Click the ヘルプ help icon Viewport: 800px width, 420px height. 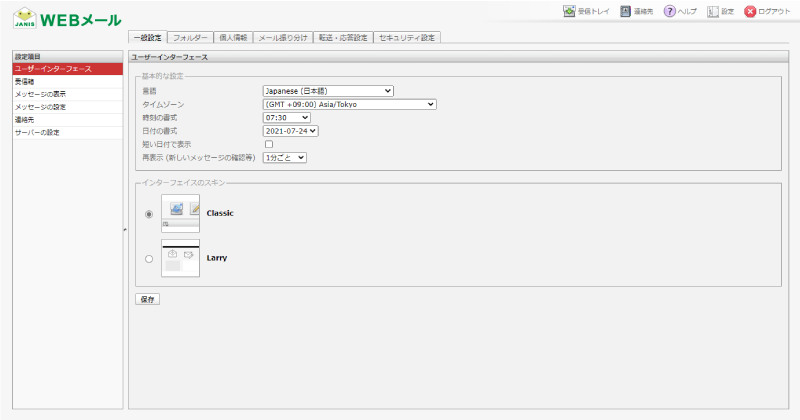(x=670, y=12)
